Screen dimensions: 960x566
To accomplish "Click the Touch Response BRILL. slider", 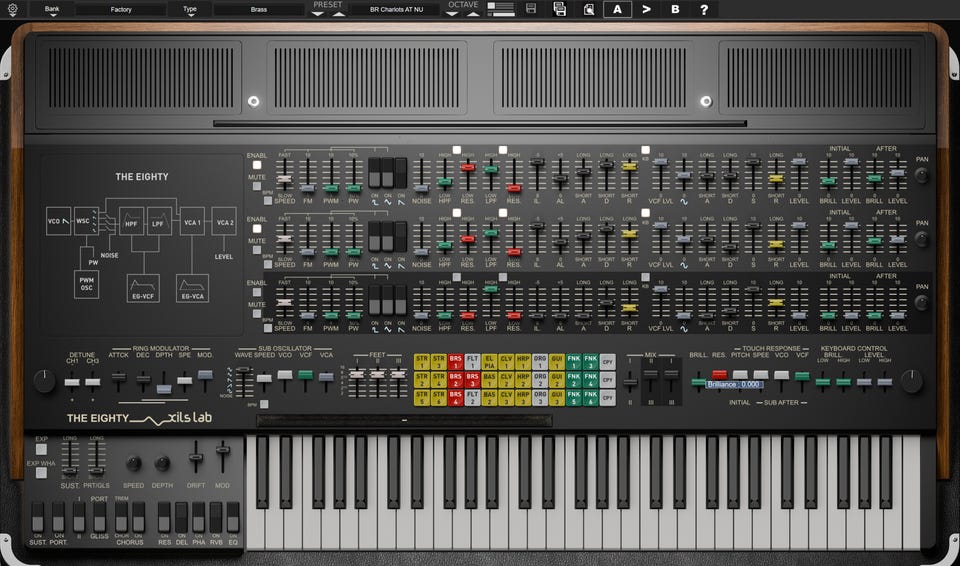I will (x=699, y=382).
